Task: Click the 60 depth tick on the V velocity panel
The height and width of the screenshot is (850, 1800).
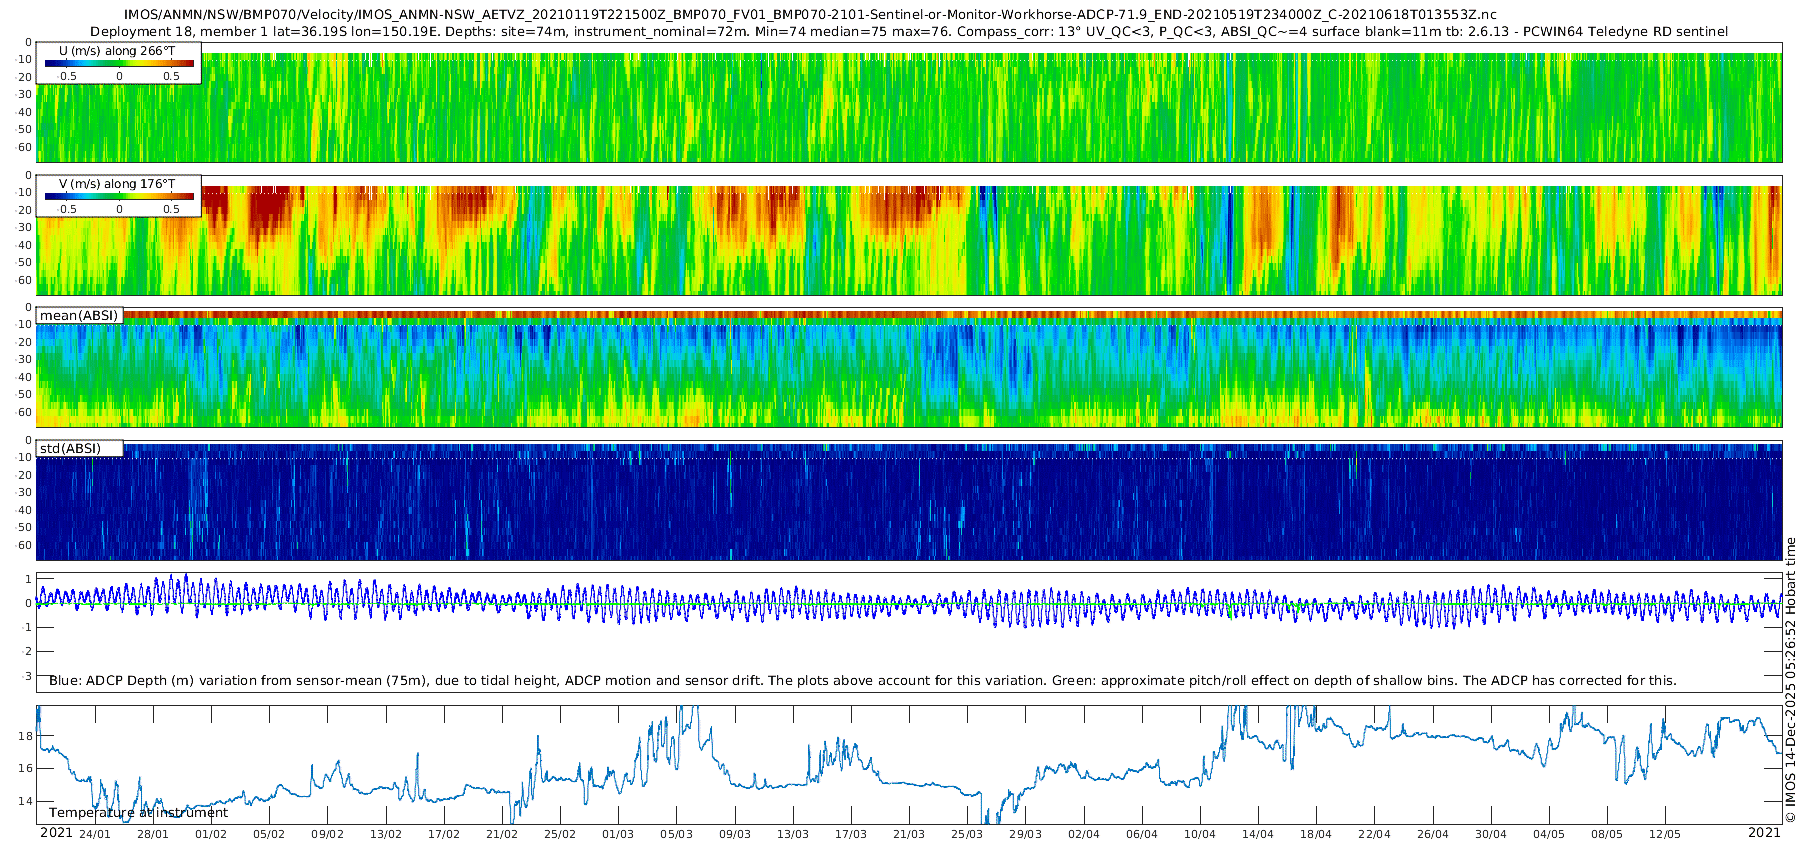Action: pyautogui.click(x=26, y=280)
